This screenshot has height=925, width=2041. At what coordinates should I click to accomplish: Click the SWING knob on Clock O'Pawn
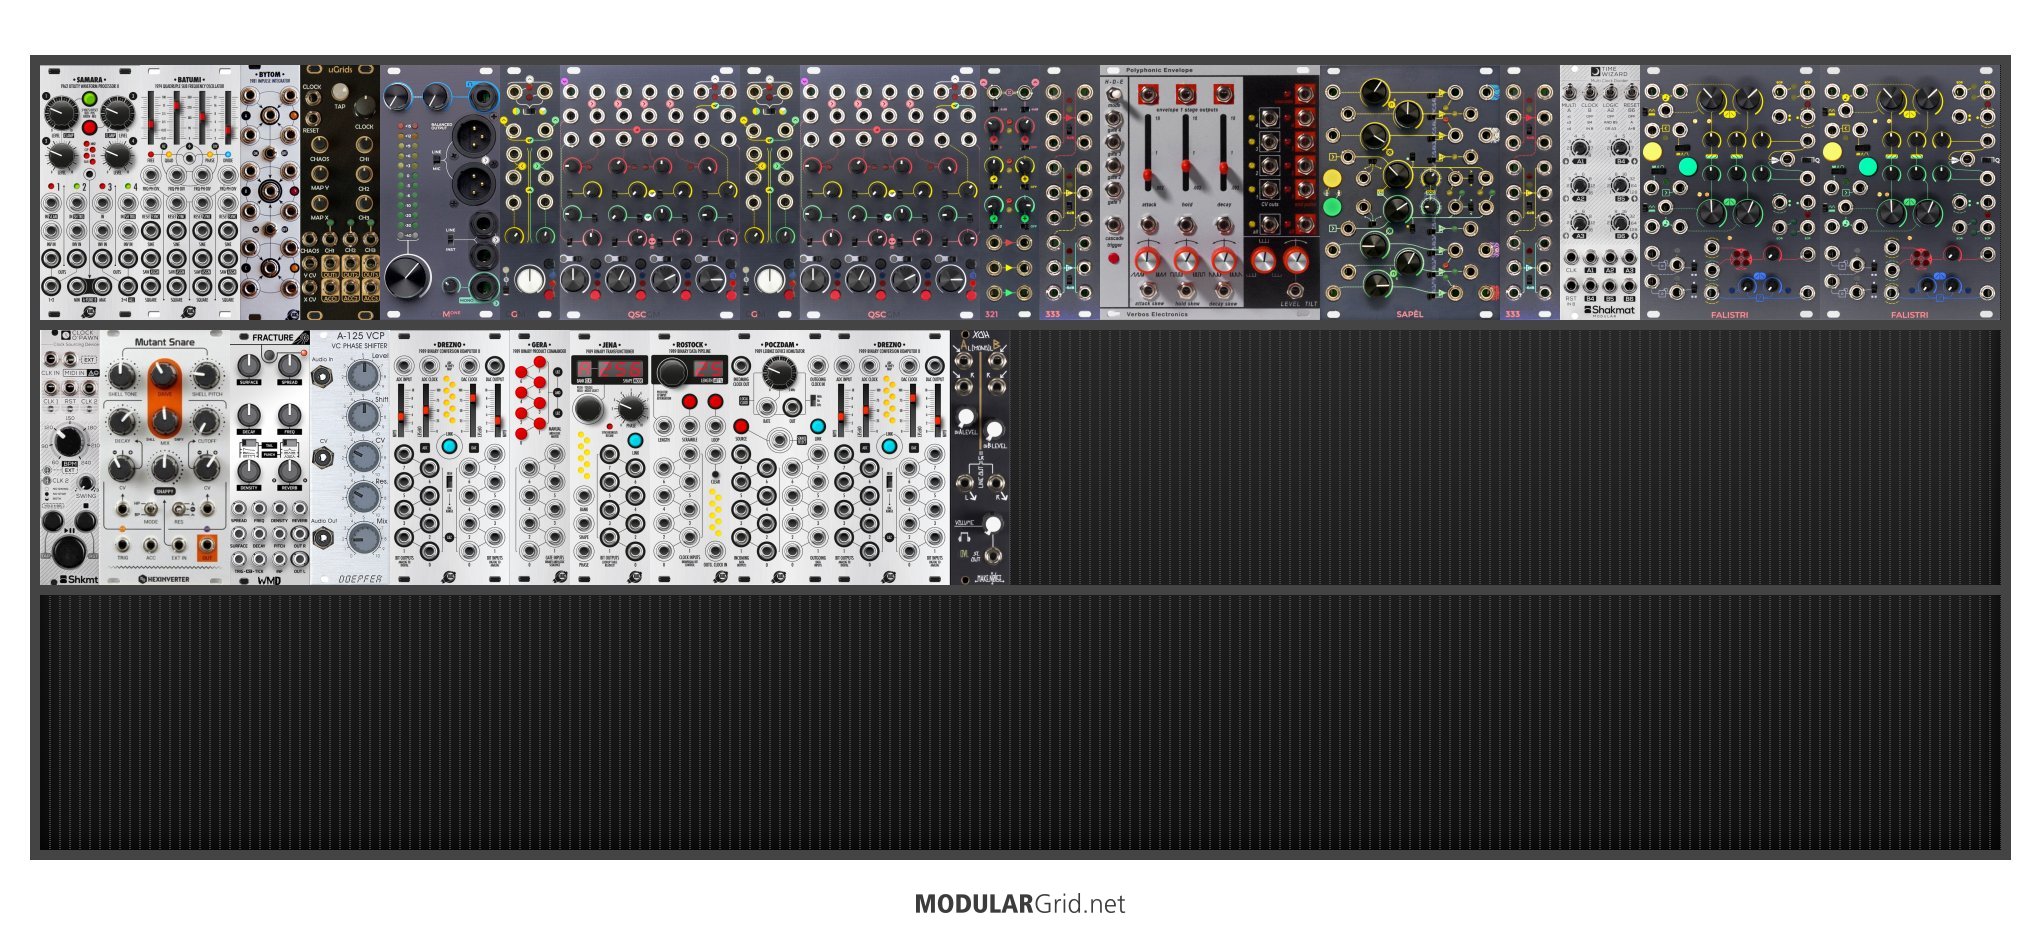(x=86, y=483)
